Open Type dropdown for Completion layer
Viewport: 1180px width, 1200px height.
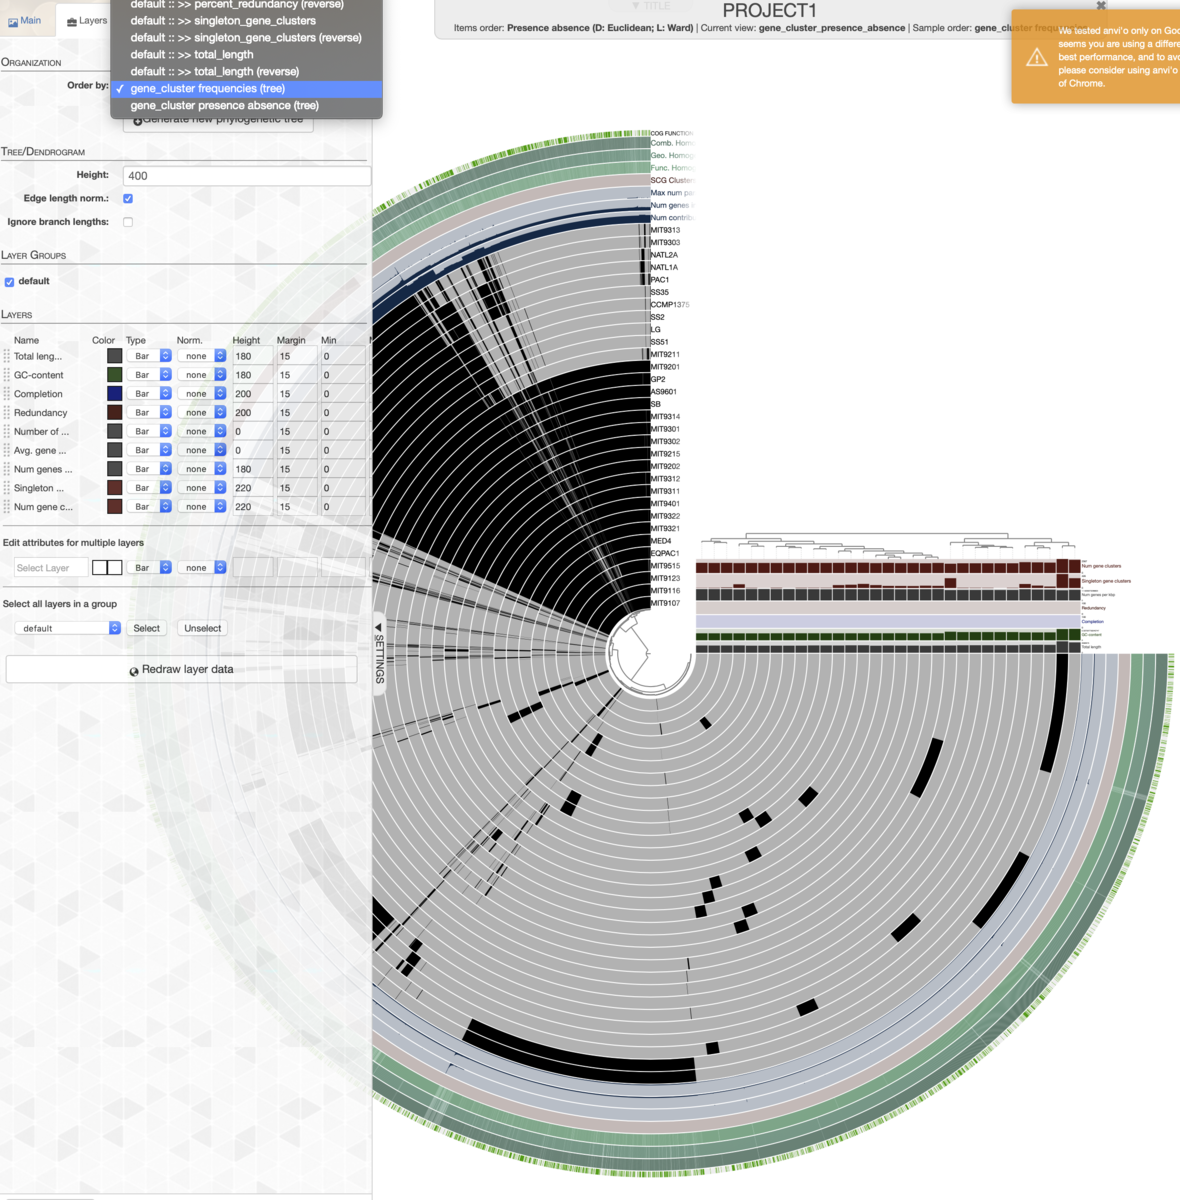pos(149,394)
